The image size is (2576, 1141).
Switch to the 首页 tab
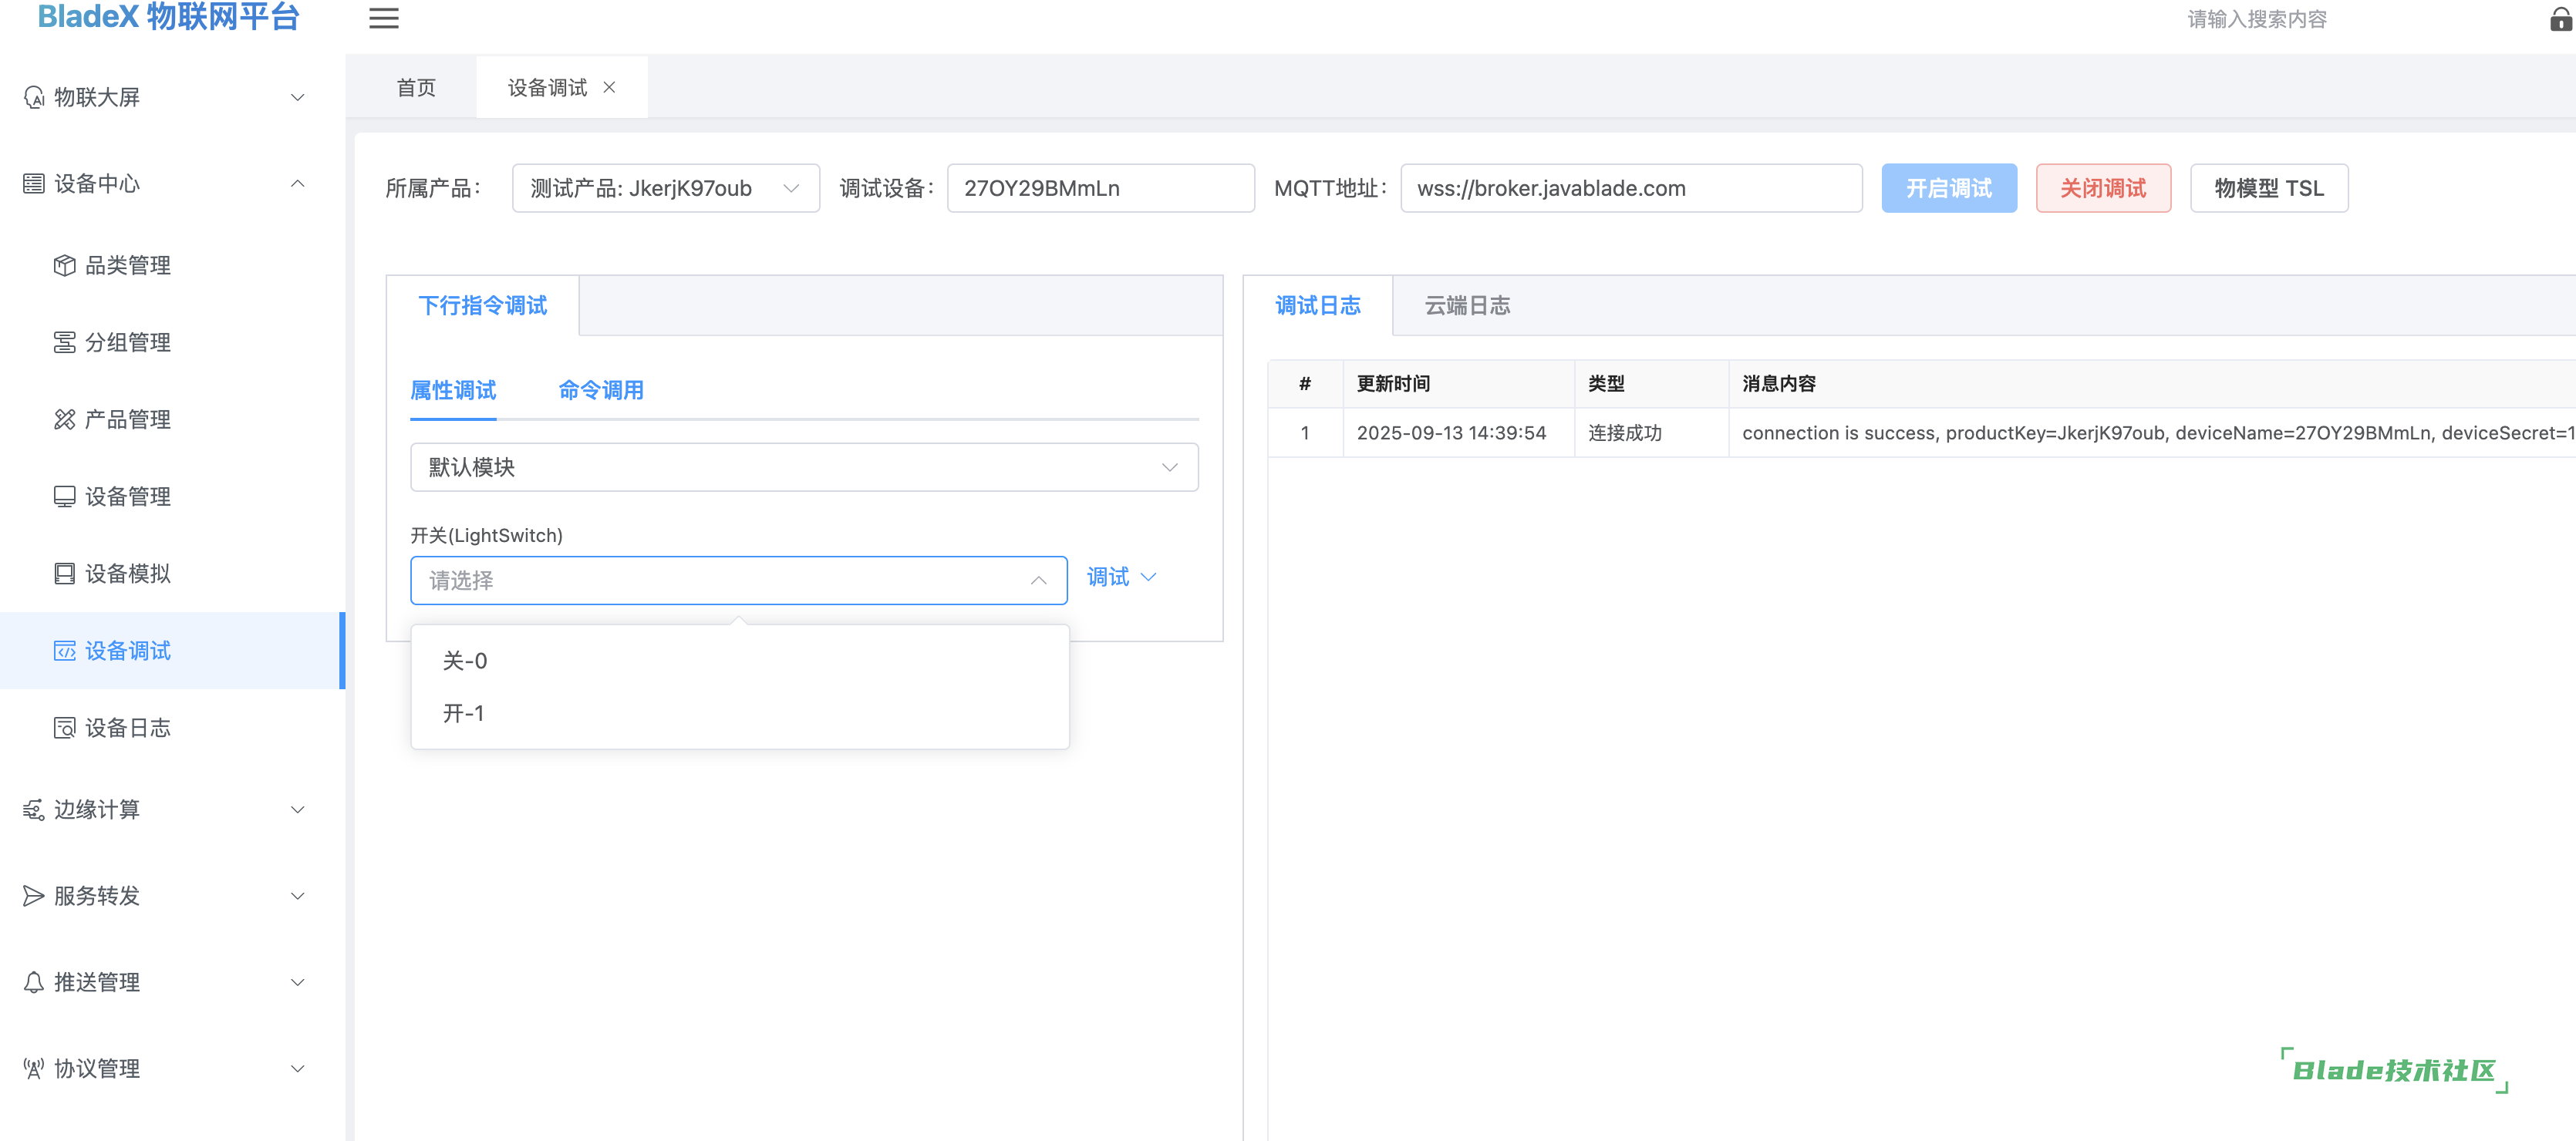click(x=416, y=88)
